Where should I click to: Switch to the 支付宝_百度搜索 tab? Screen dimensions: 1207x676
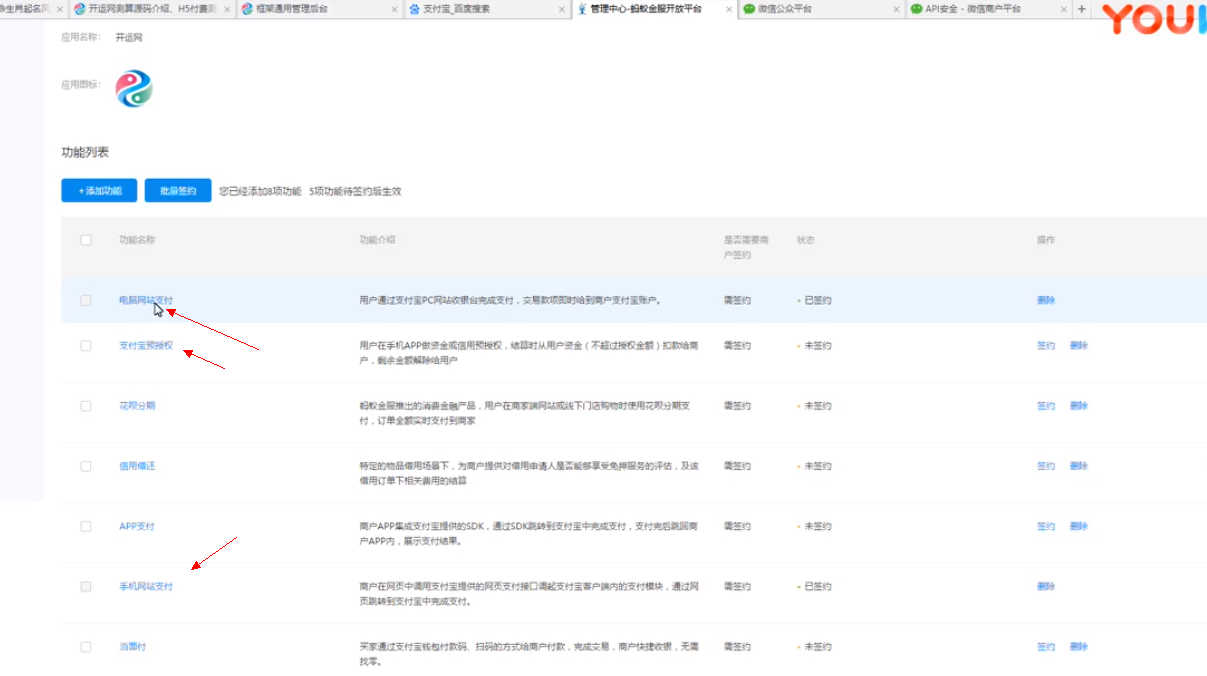tap(488, 9)
